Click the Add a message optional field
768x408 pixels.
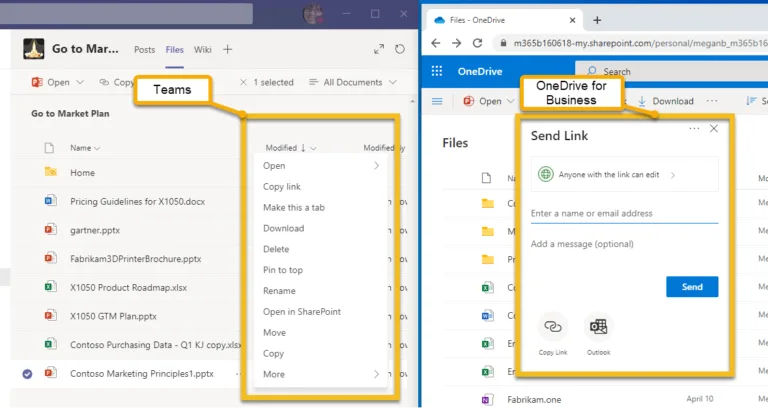624,244
